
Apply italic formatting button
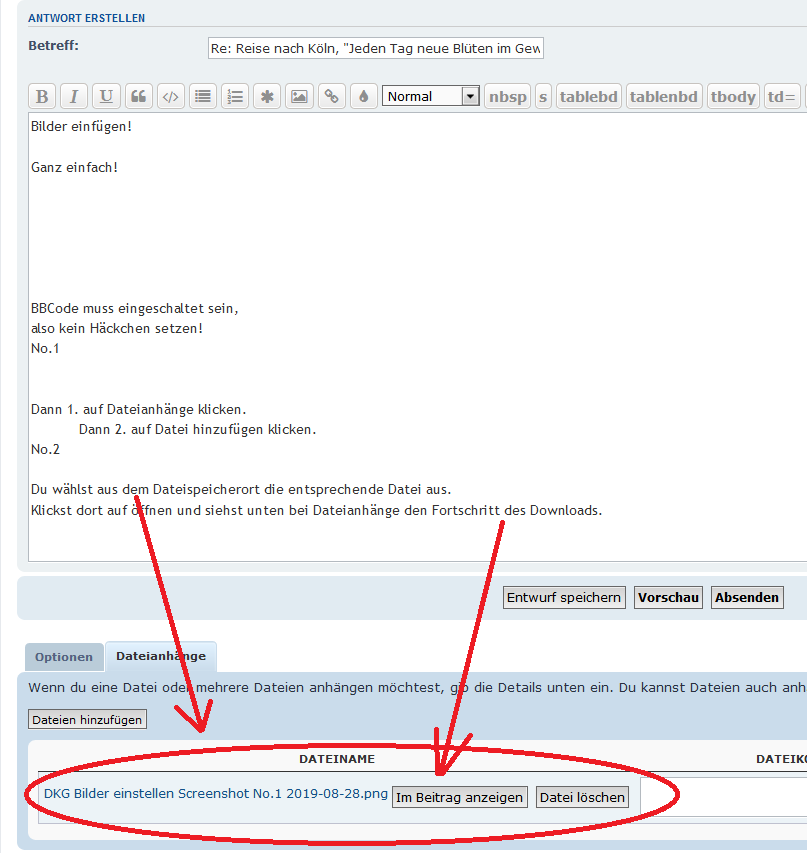pyautogui.click(x=74, y=97)
